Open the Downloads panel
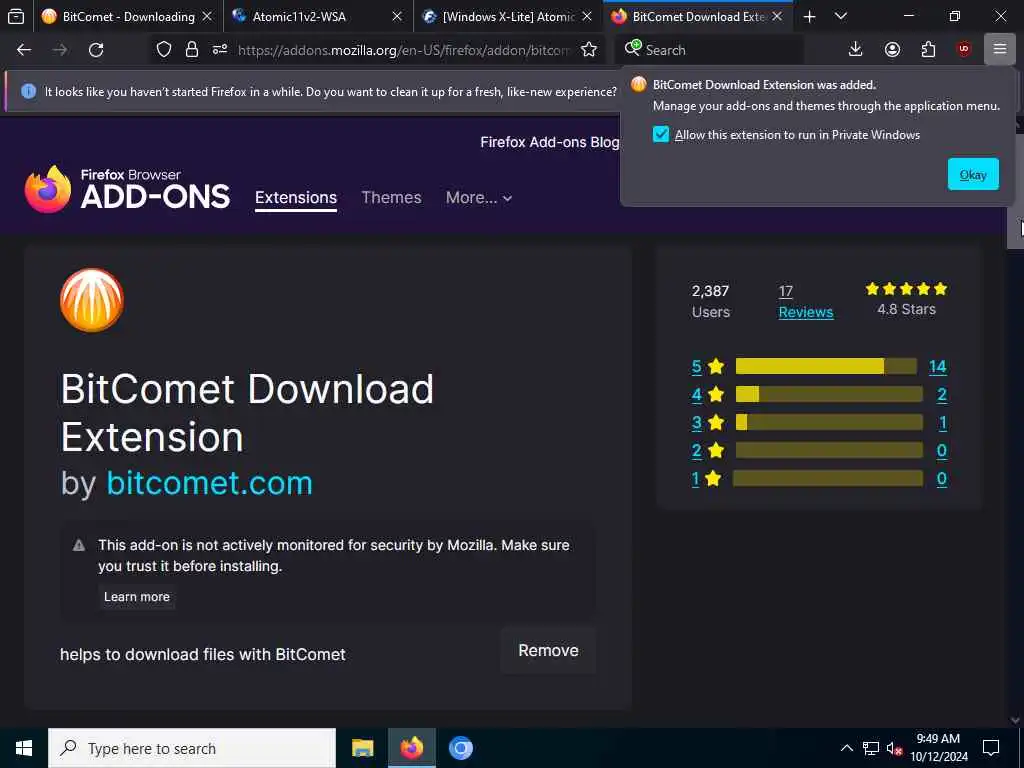Image resolution: width=1024 pixels, height=768 pixels. coord(856,50)
